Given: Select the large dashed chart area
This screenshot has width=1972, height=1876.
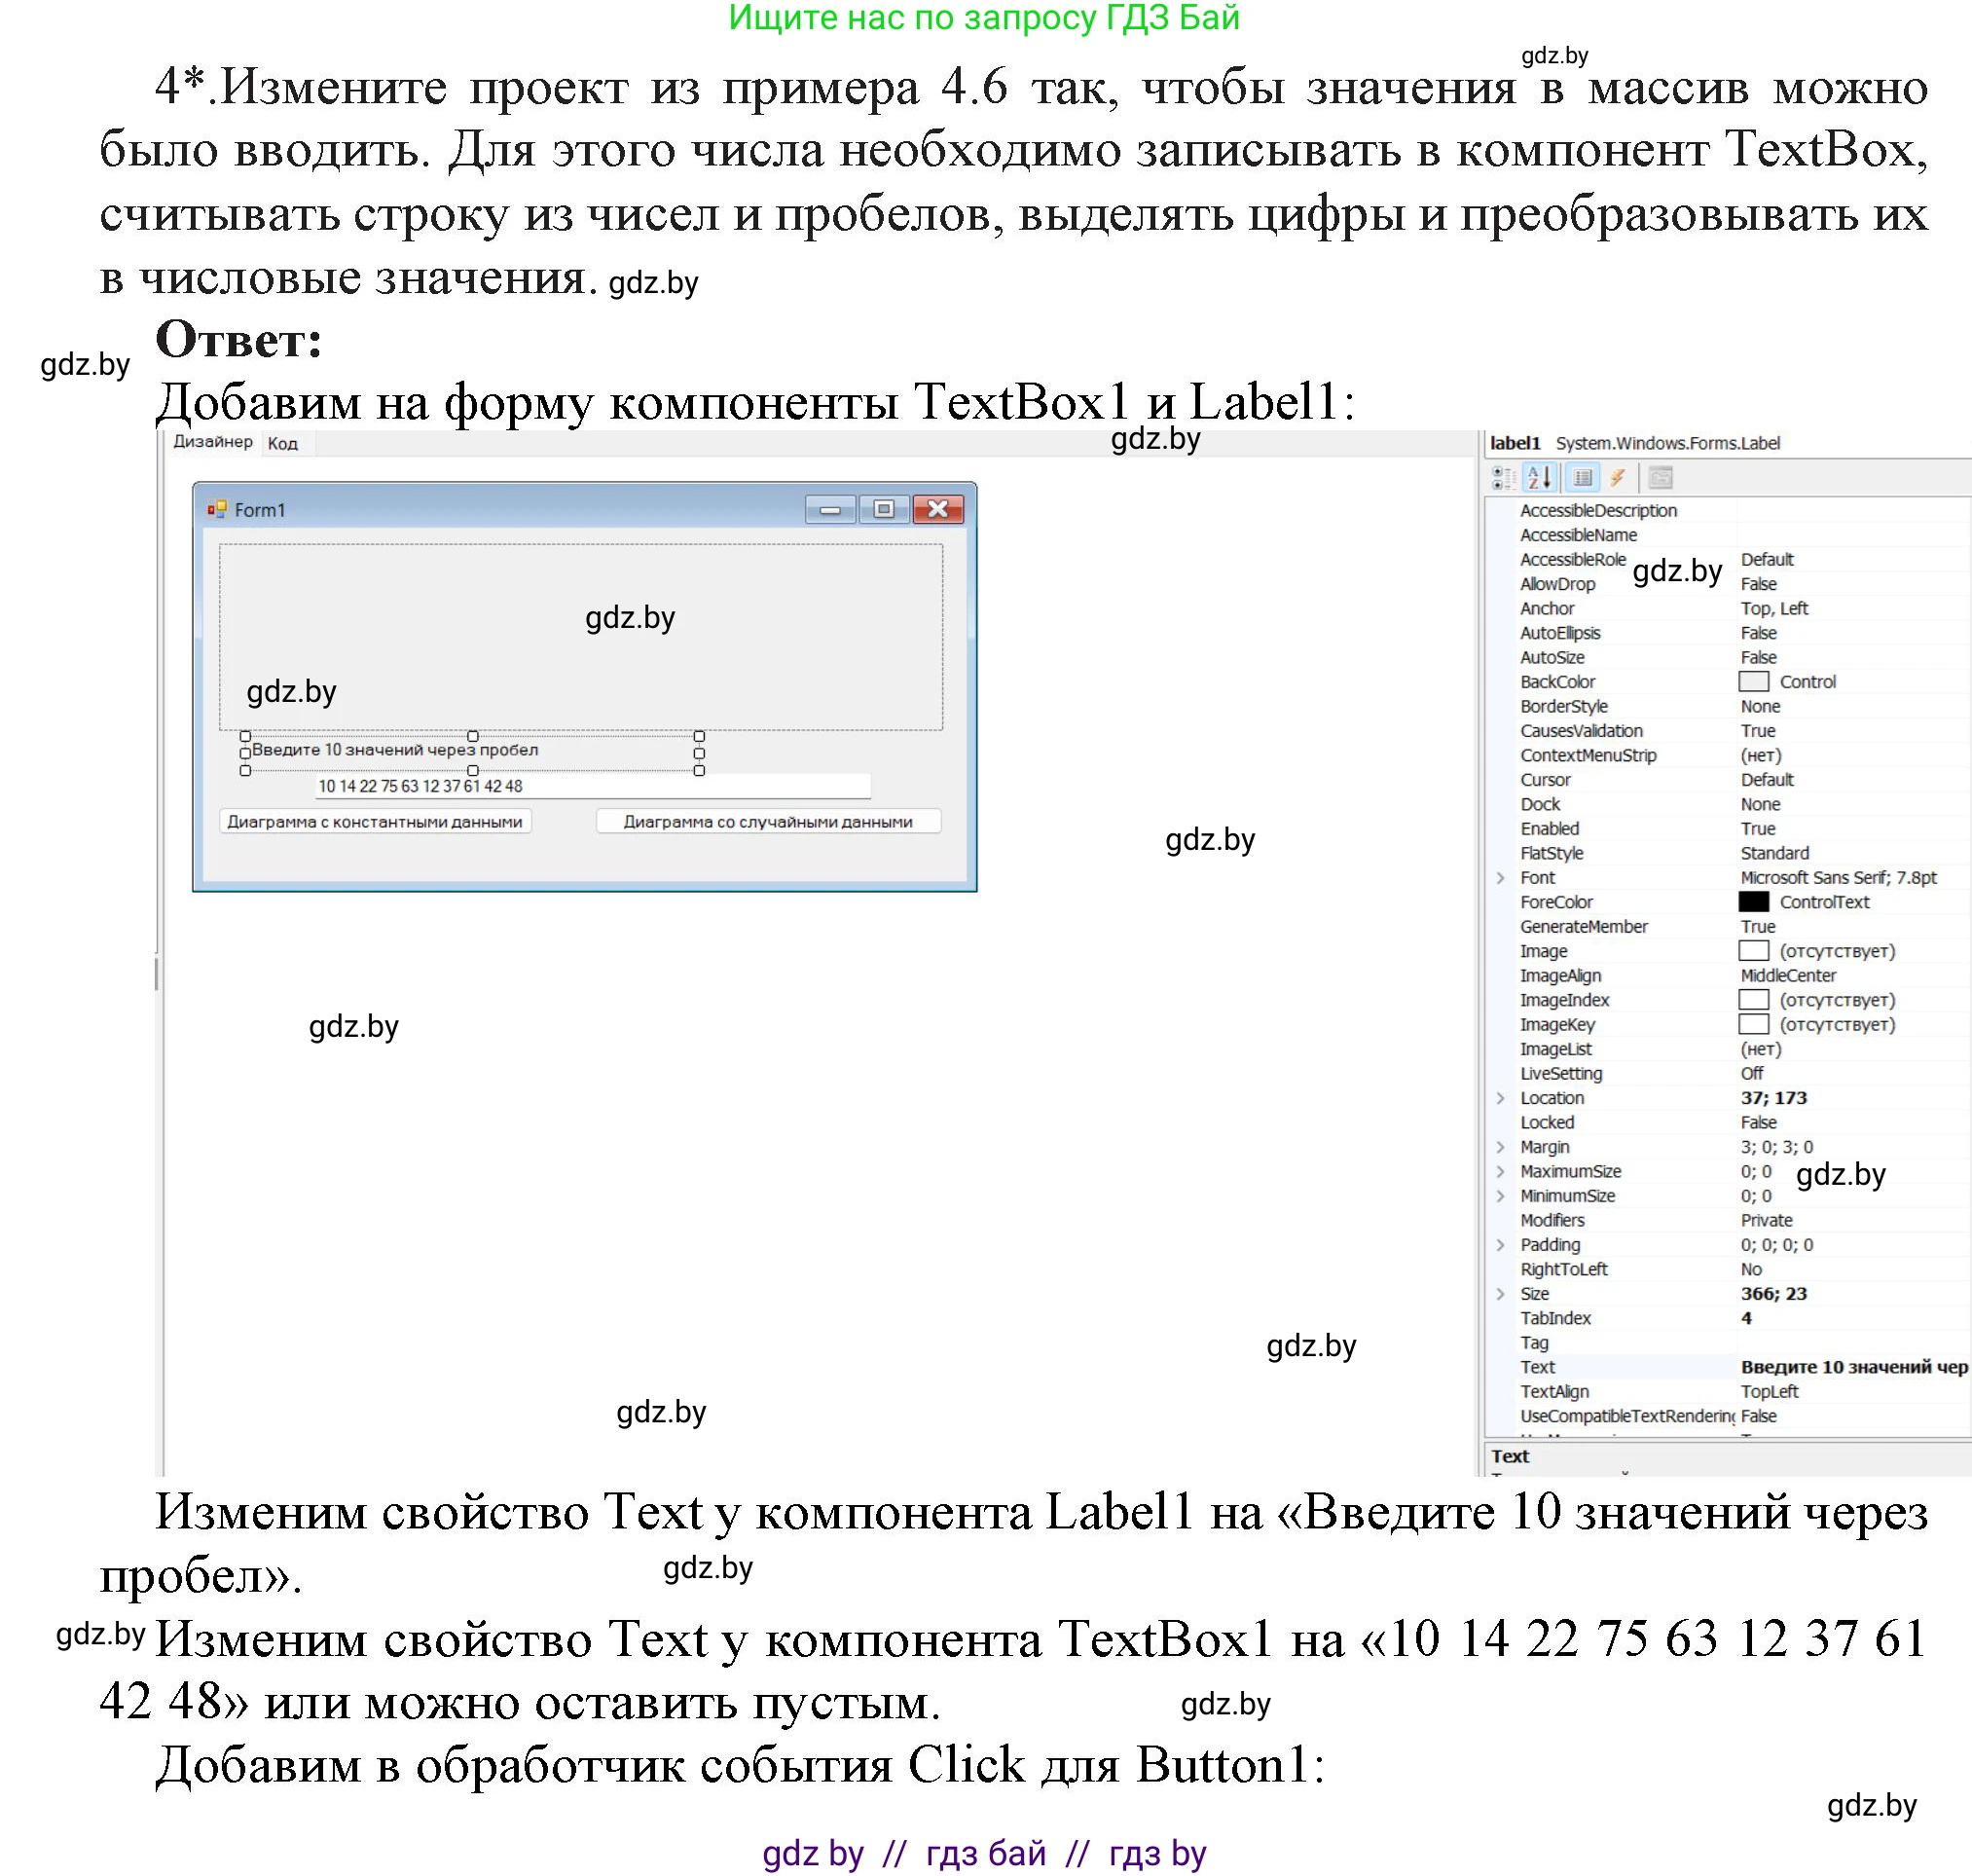Looking at the screenshot, I should 581,637.
